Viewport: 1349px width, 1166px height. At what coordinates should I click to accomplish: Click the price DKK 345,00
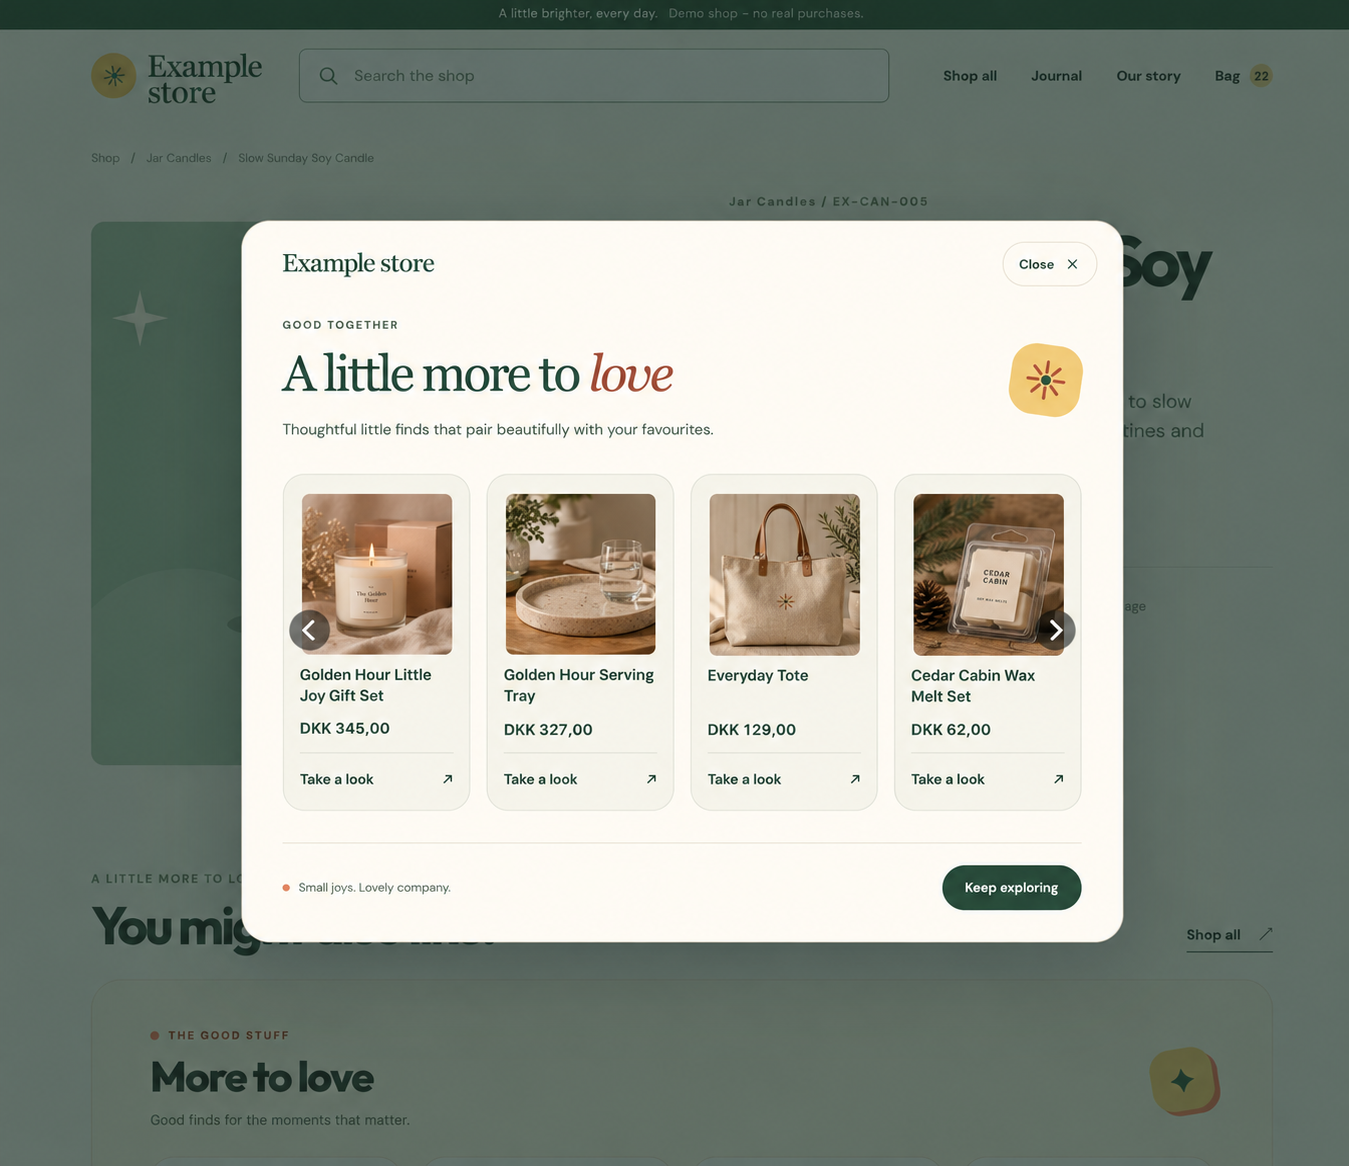coord(345,729)
